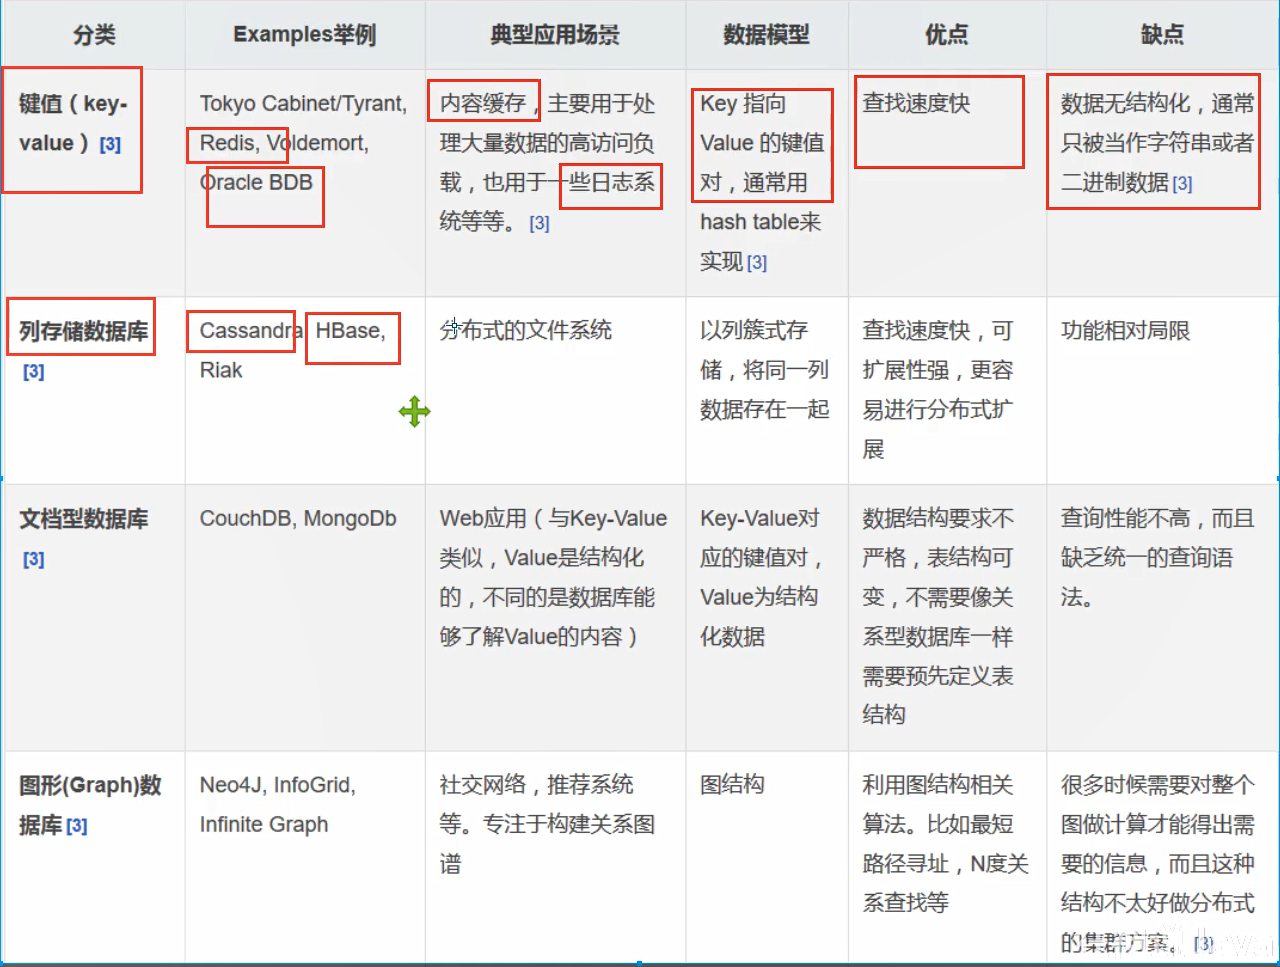Viewport: 1280px width, 967px height.
Task: Select the Tokyo Cabinet/Tyrant example text
Action: tap(303, 104)
